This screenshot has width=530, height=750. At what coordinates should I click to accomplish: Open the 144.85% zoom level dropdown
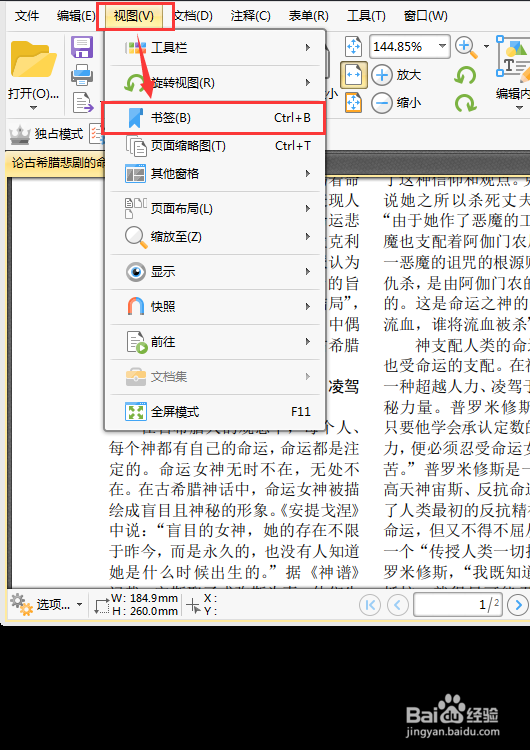443,46
